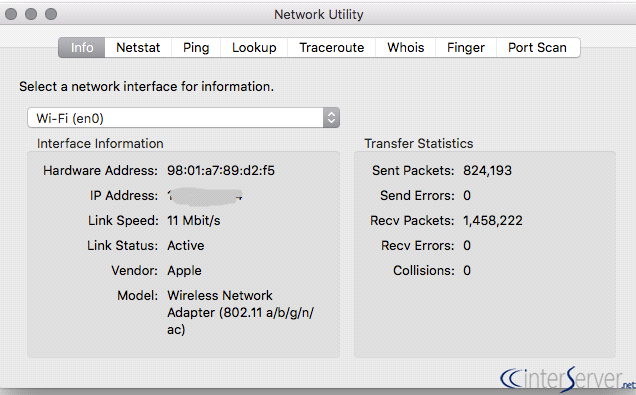636x395 pixels.
Task: Open the Traceroute tab
Action: tap(331, 47)
